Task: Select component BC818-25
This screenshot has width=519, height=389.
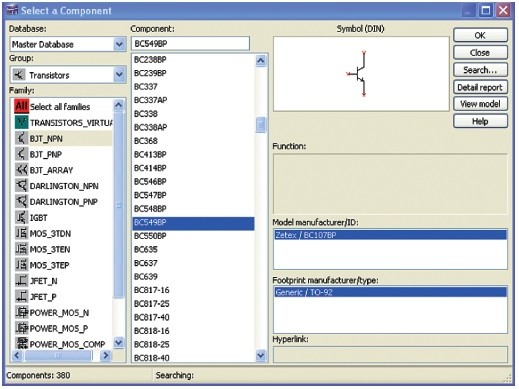Action: (x=193, y=344)
